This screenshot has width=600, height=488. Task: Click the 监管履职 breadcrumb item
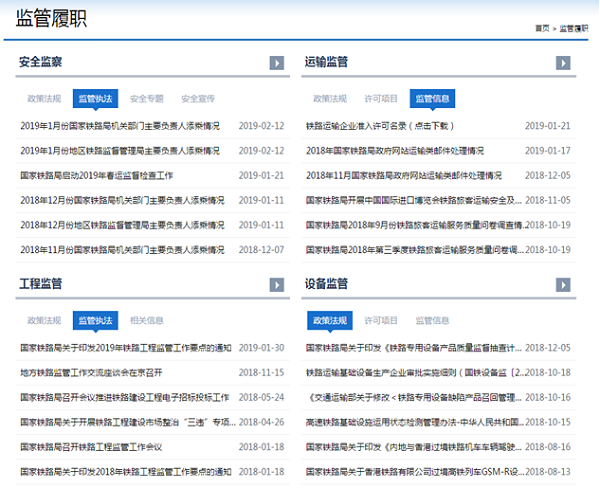click(x=574, y=28)
